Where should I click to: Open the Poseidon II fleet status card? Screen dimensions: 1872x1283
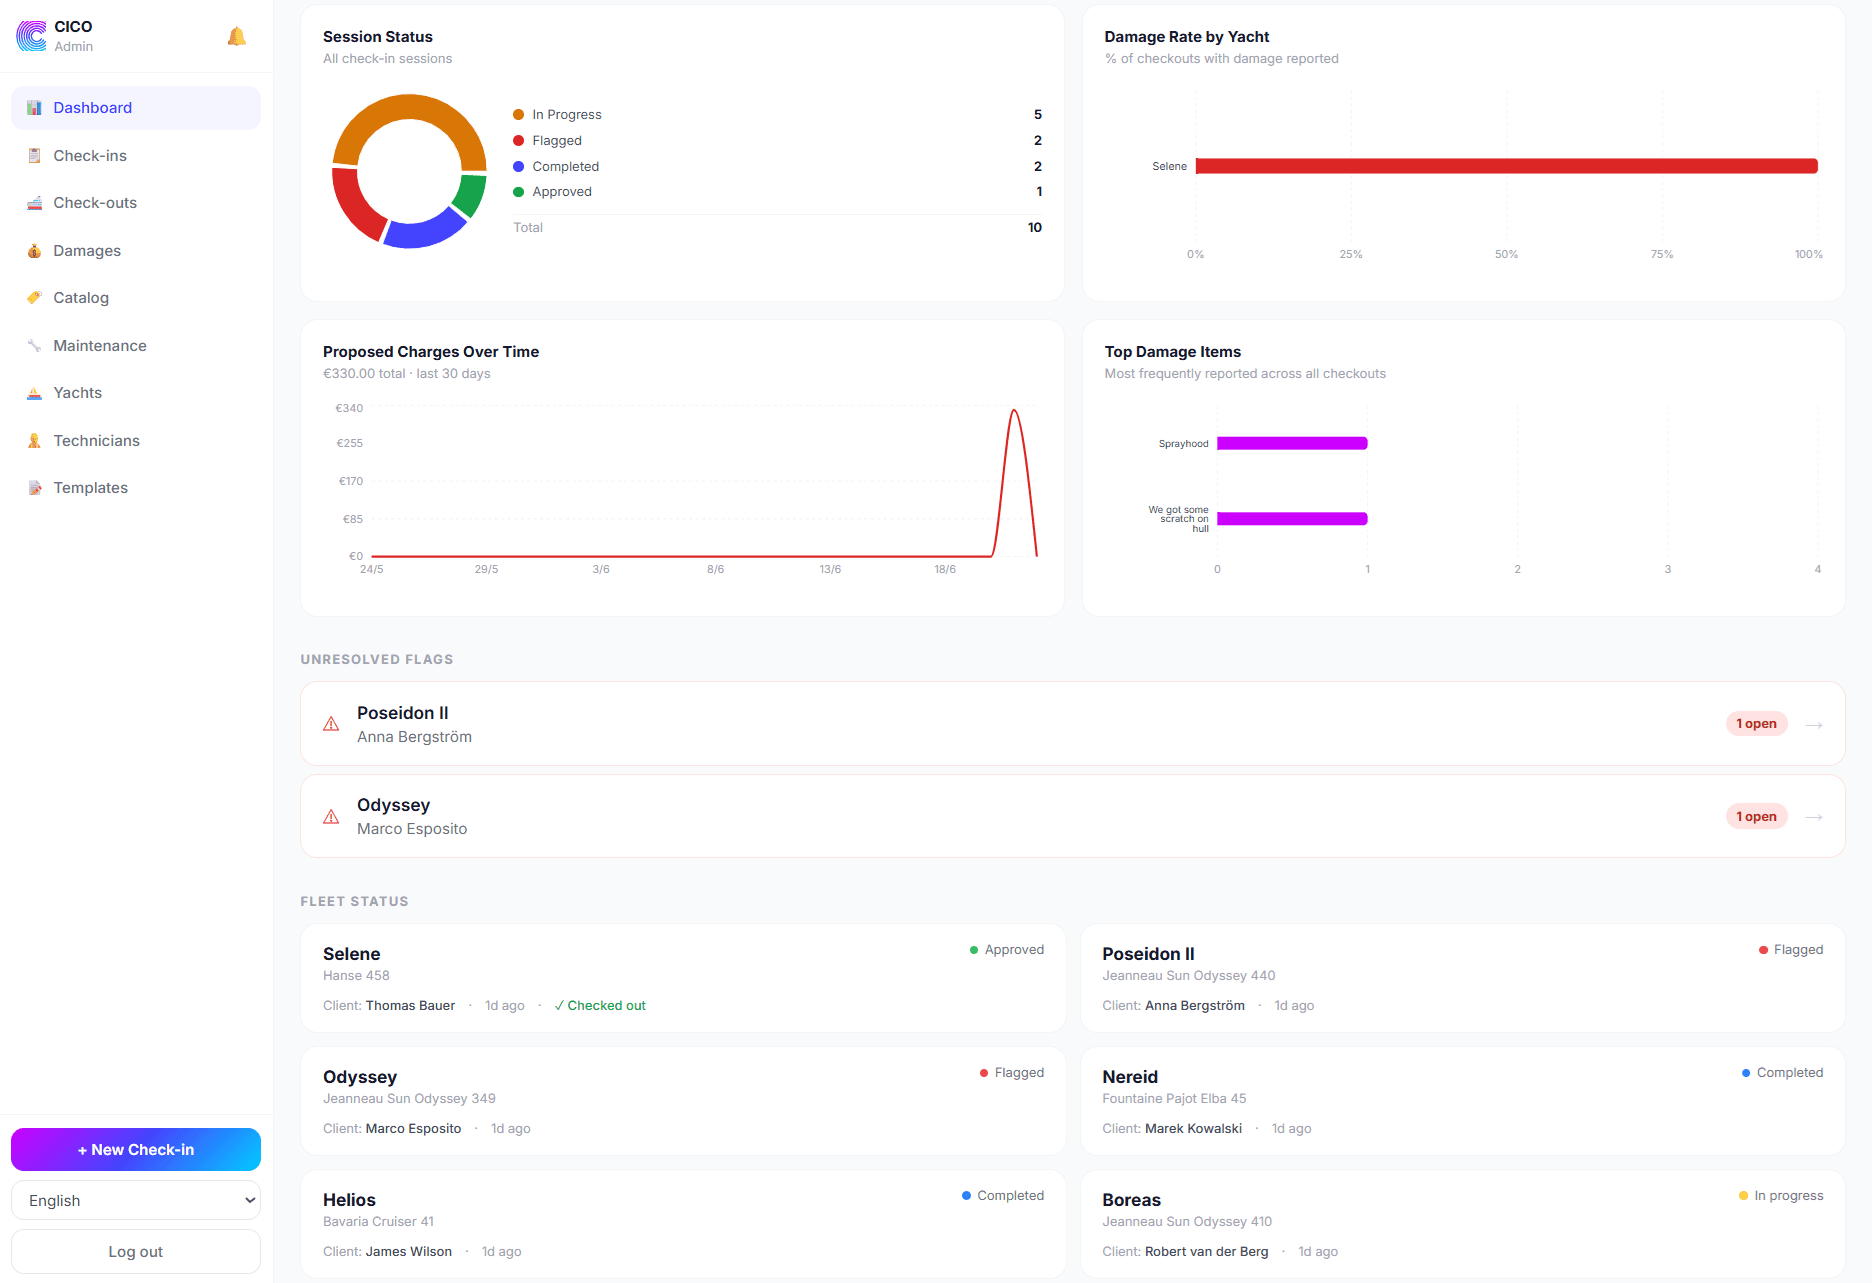click(1463, 978)
